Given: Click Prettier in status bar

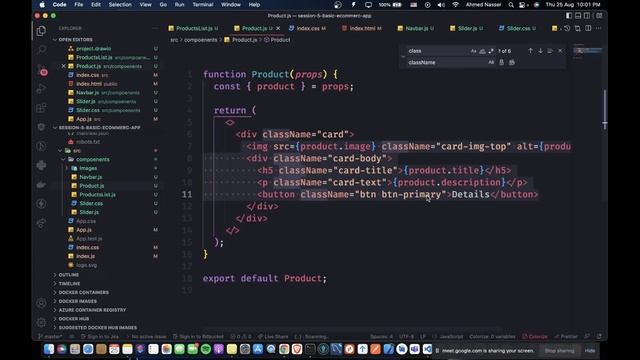Looking at the screenshot, I should 565,337.
